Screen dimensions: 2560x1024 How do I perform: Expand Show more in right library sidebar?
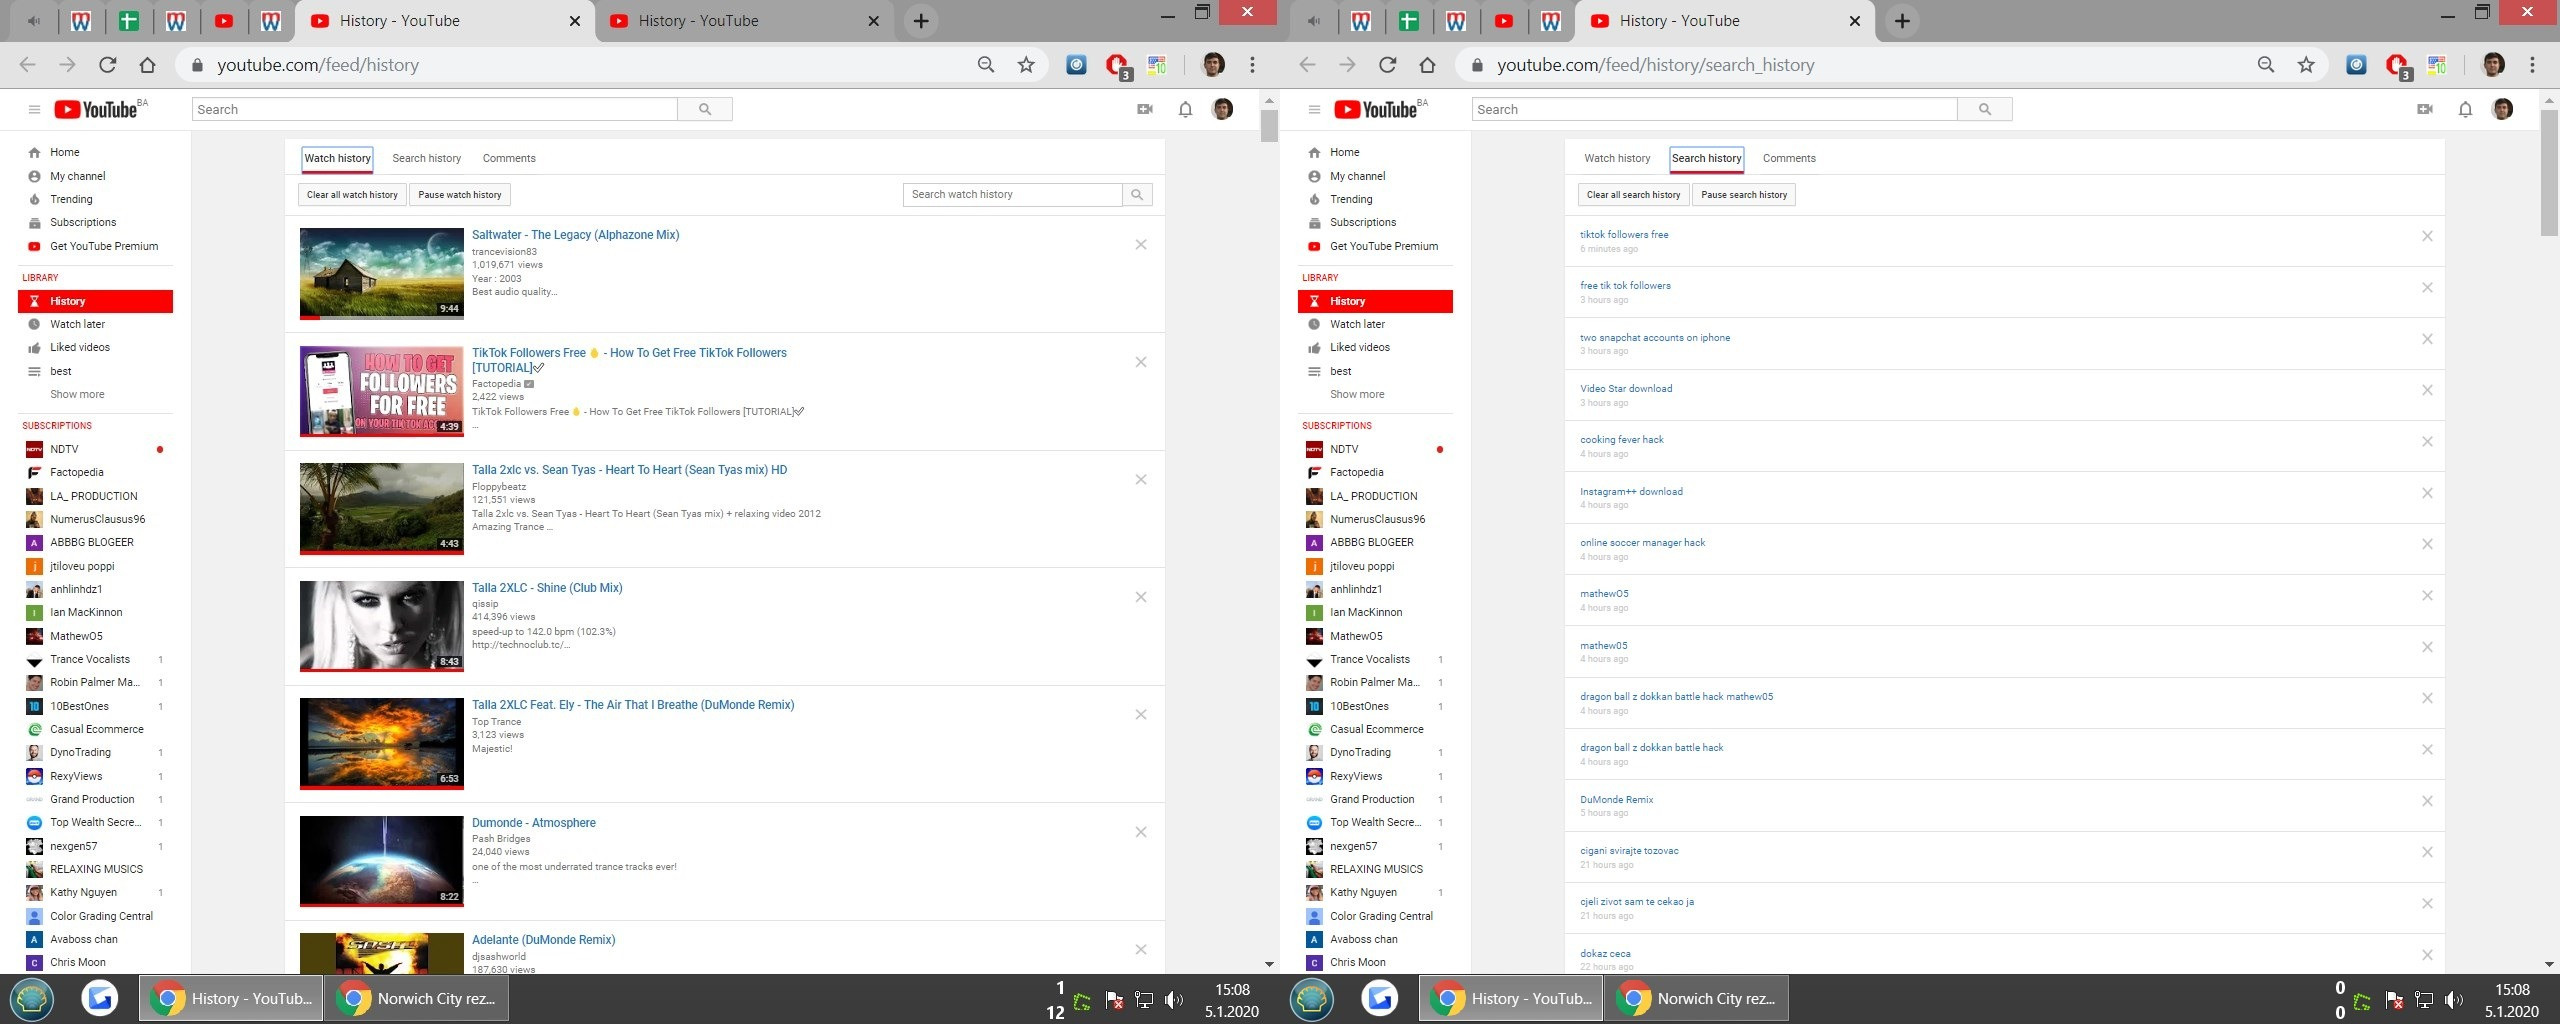click(x=1357, y=394)
